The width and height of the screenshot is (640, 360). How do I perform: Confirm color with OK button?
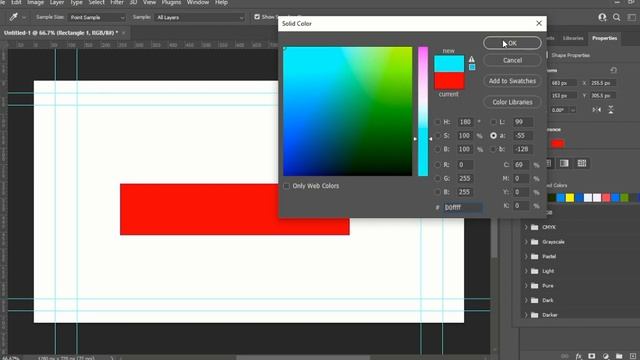pyautogui.click(x=512, y=43)
